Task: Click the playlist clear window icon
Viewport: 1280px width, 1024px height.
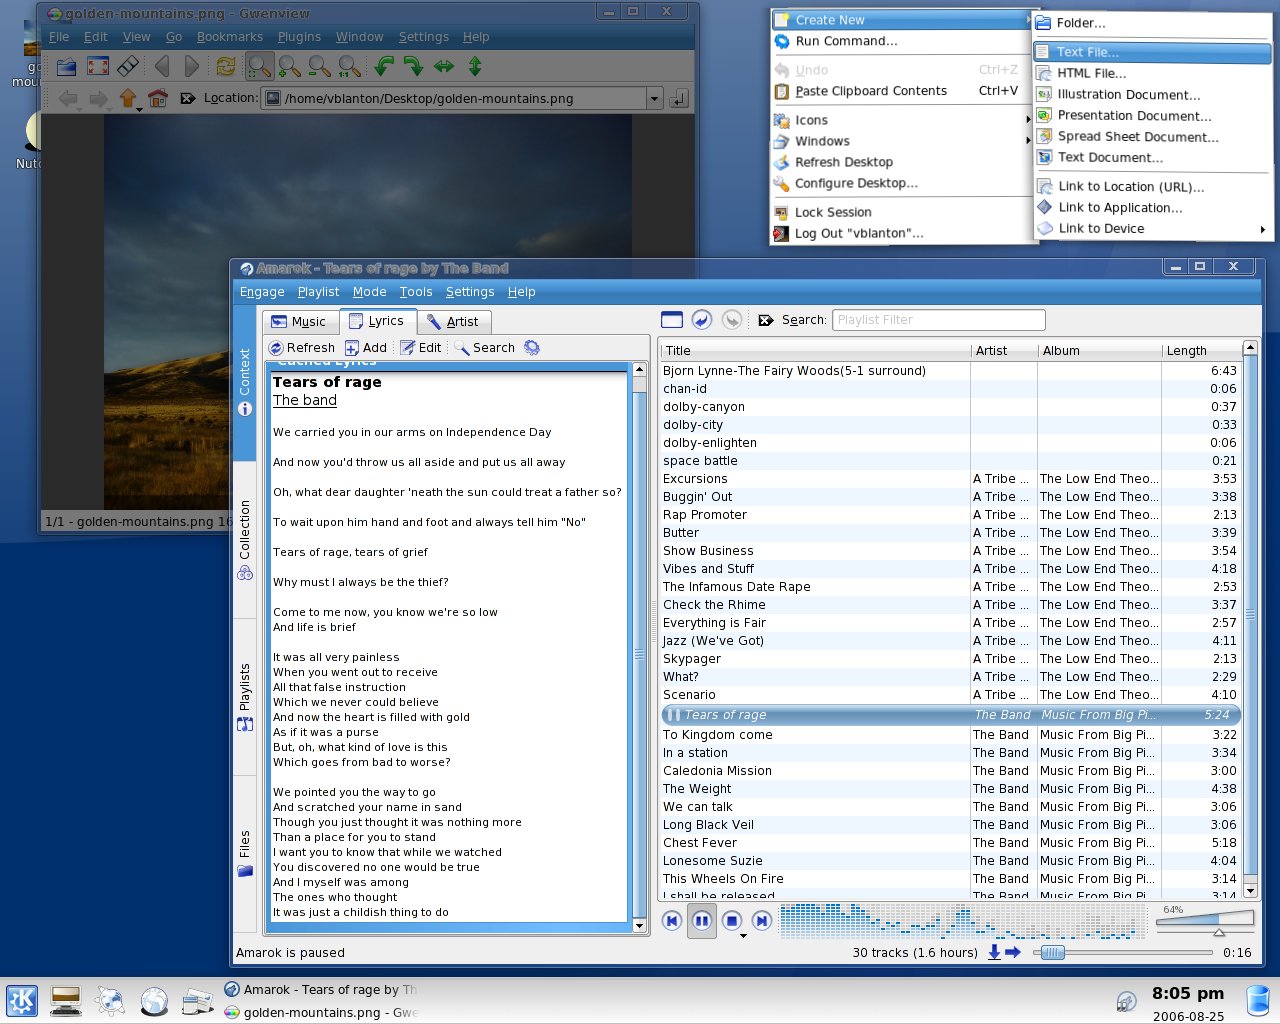Action: click(672, 320)
